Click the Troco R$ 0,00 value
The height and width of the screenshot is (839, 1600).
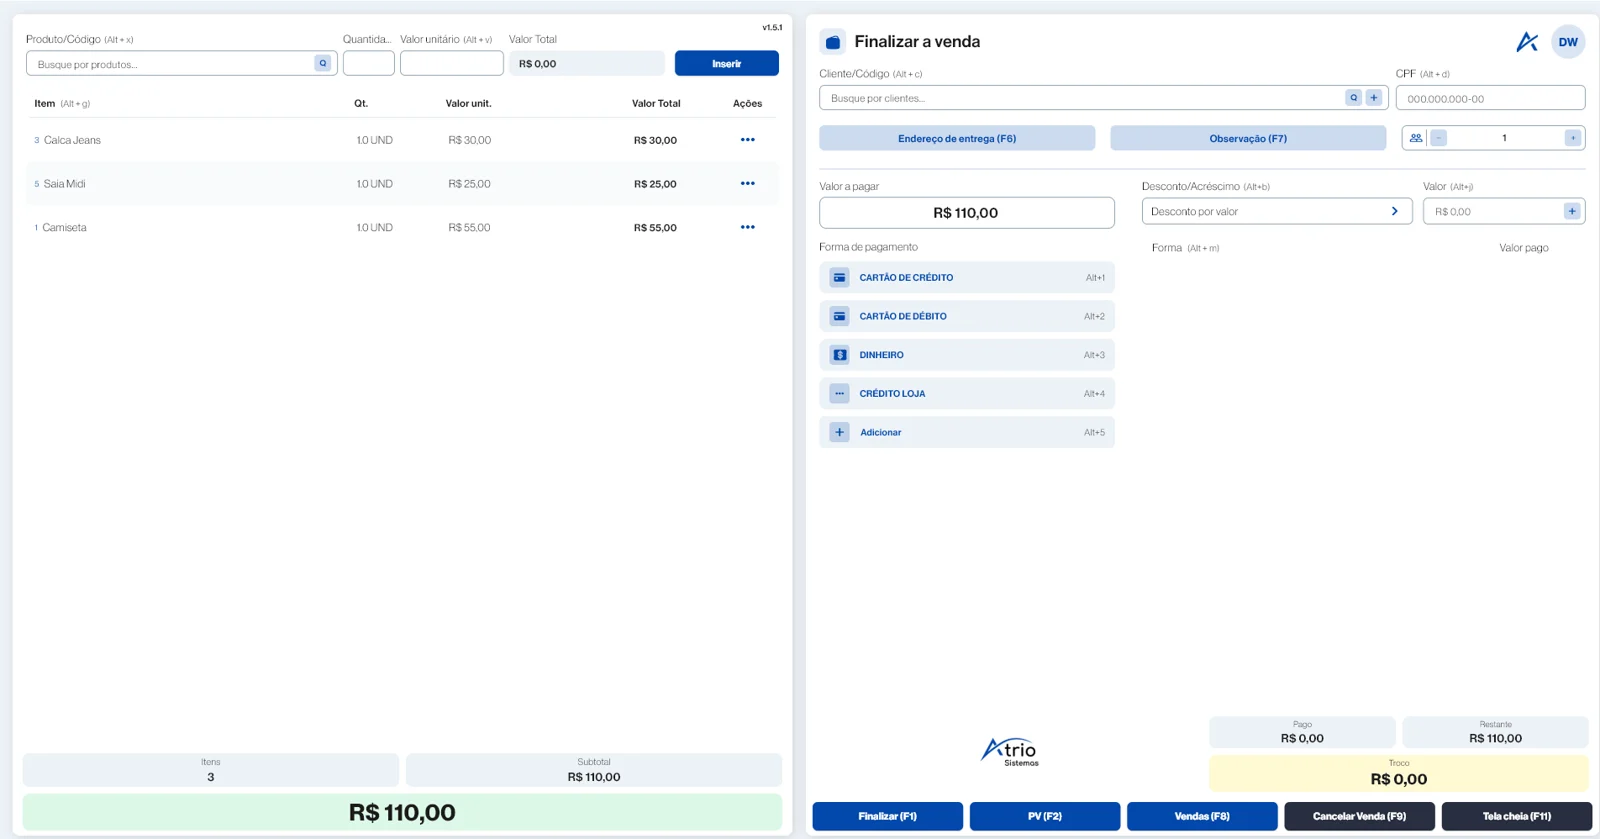click(x=1398, y=779)
